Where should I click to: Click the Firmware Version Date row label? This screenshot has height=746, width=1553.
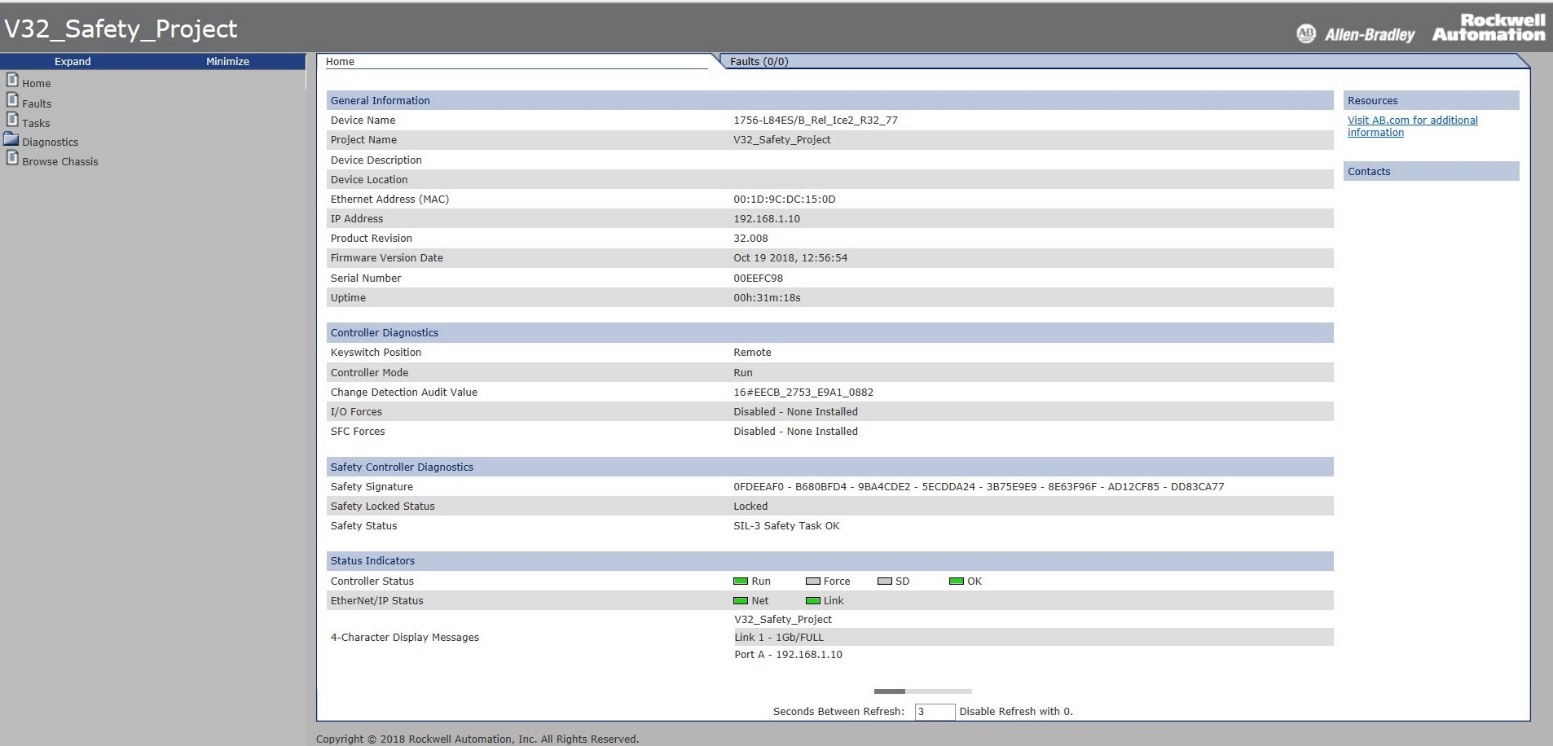(x=387, y=258)
